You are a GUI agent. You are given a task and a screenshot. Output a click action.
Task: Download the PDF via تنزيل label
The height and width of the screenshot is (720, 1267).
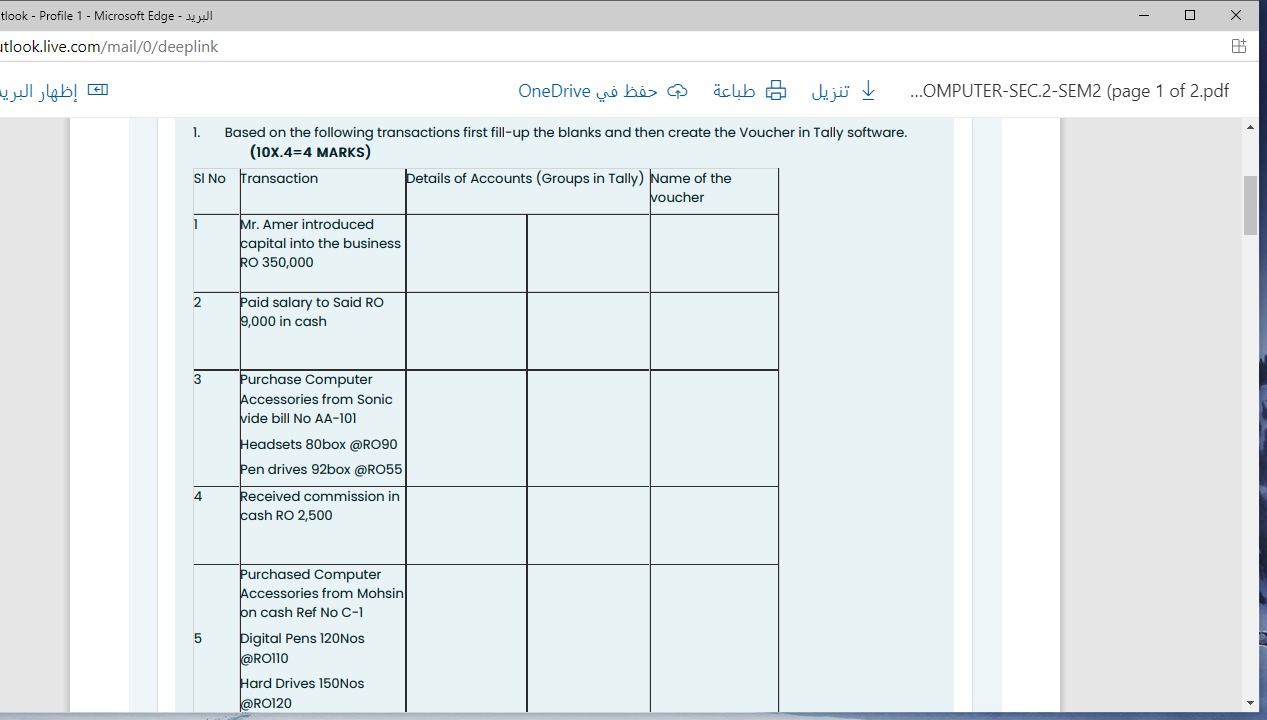(830, 91)
